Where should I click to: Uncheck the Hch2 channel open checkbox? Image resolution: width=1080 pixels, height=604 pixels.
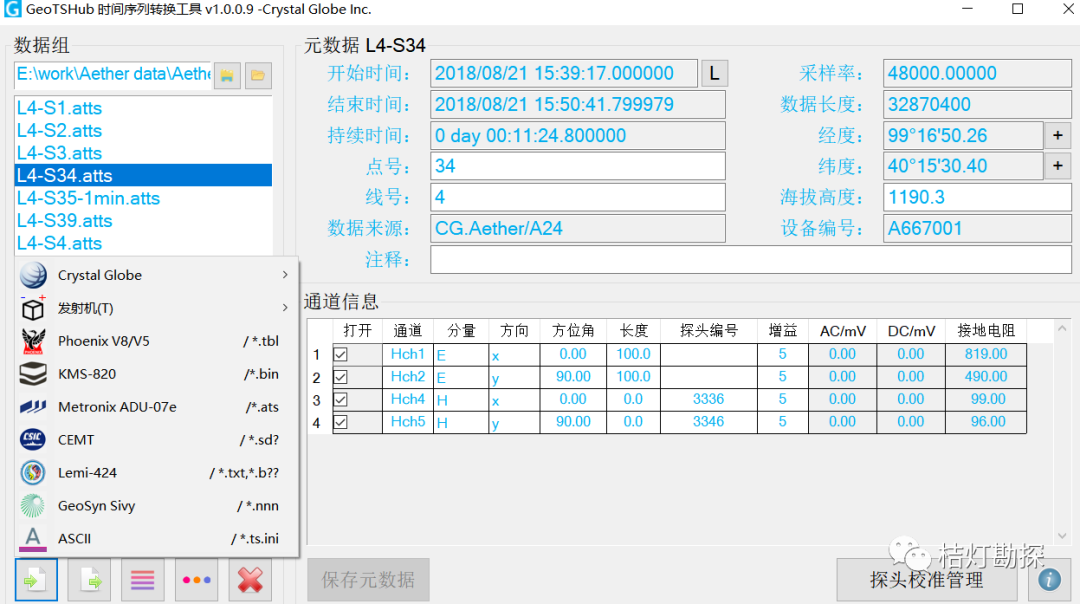[x=340, y=377]
